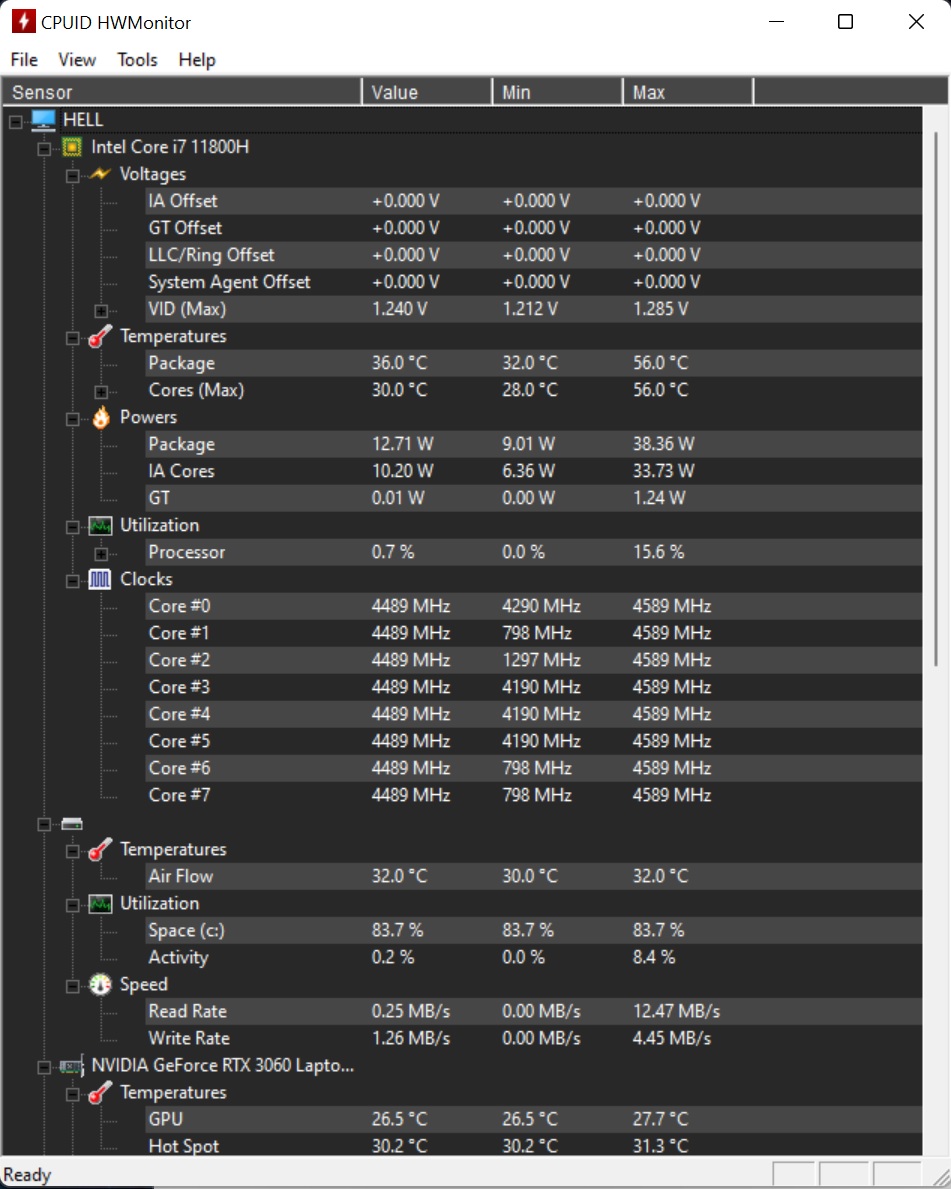Click the vertical scrollbar thumb
The height and width of the screenshot is (1189, 951).
pyautogui.click(x=936, y=399)
